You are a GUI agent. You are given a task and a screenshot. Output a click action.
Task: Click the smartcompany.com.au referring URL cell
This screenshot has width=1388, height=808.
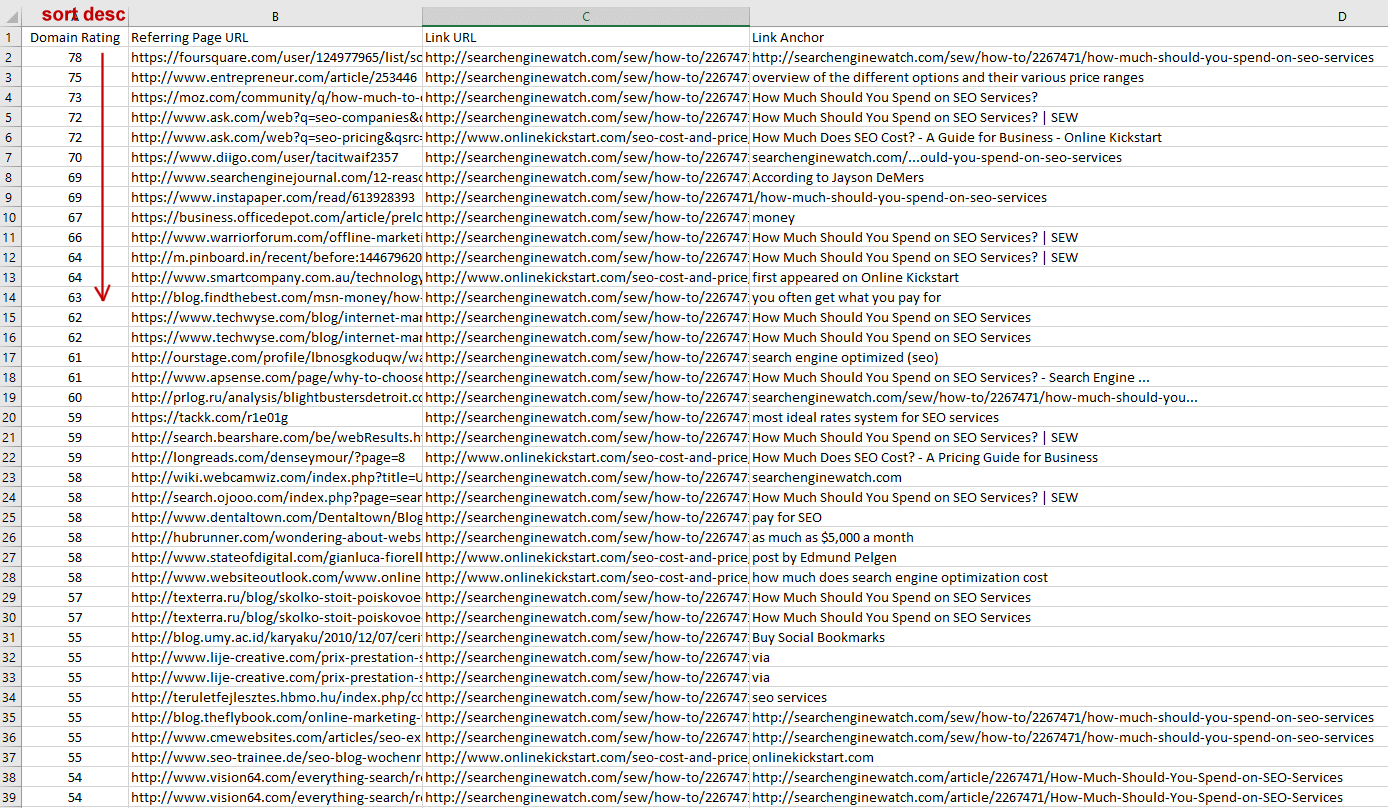(x=275, y=277)
